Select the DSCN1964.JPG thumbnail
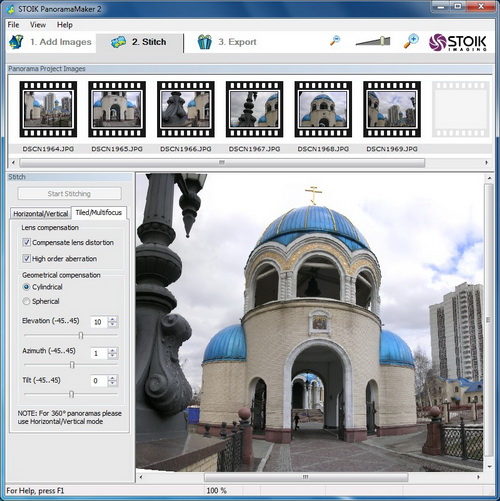This screenshot has width=500, height=501. pos(48,109)
